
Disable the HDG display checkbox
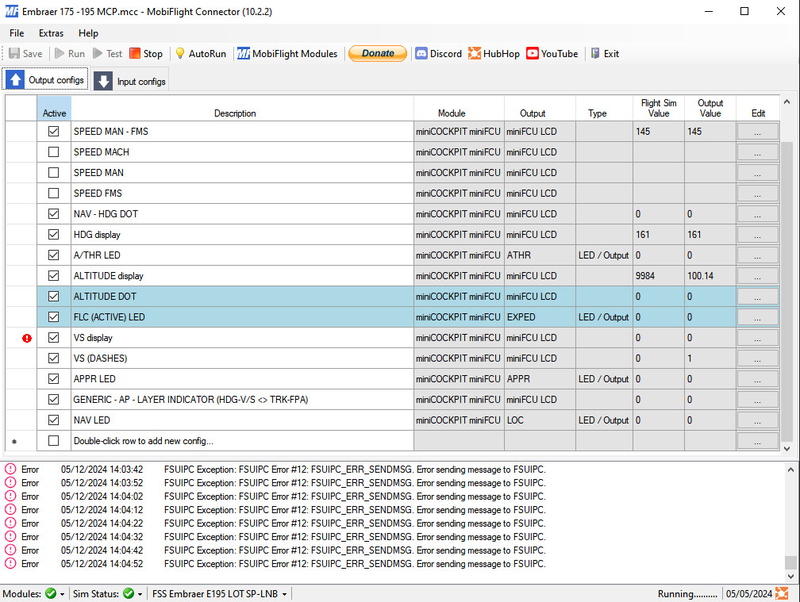(54, 234)
